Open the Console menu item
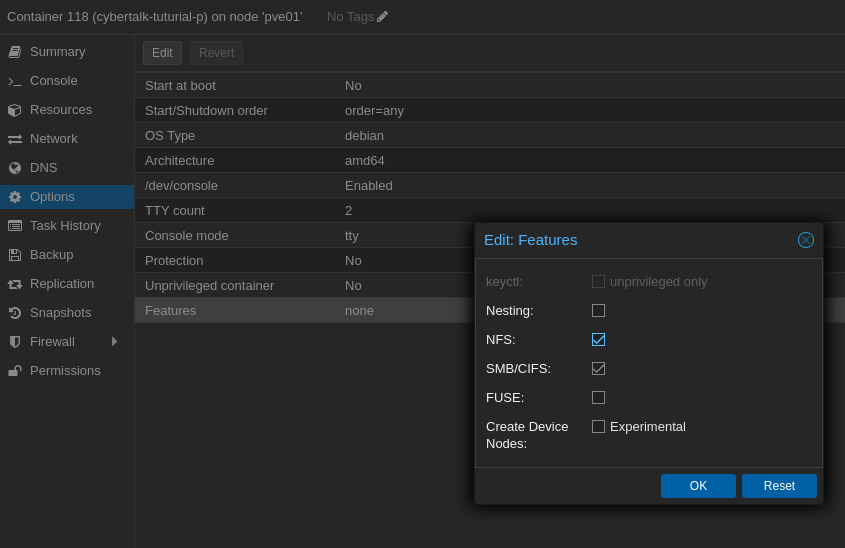The width and height of the screenshot is (845, 548). [x=67, y=81]
